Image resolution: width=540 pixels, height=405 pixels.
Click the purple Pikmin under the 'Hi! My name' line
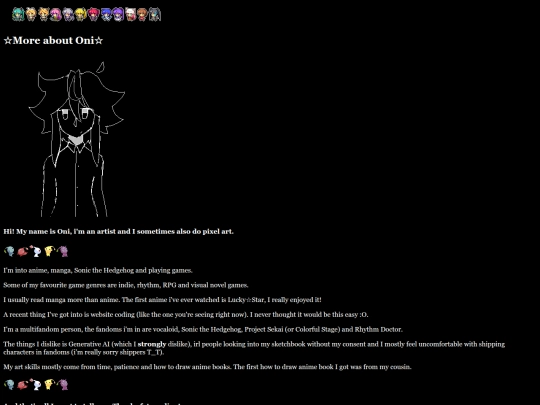pos(63,251)
